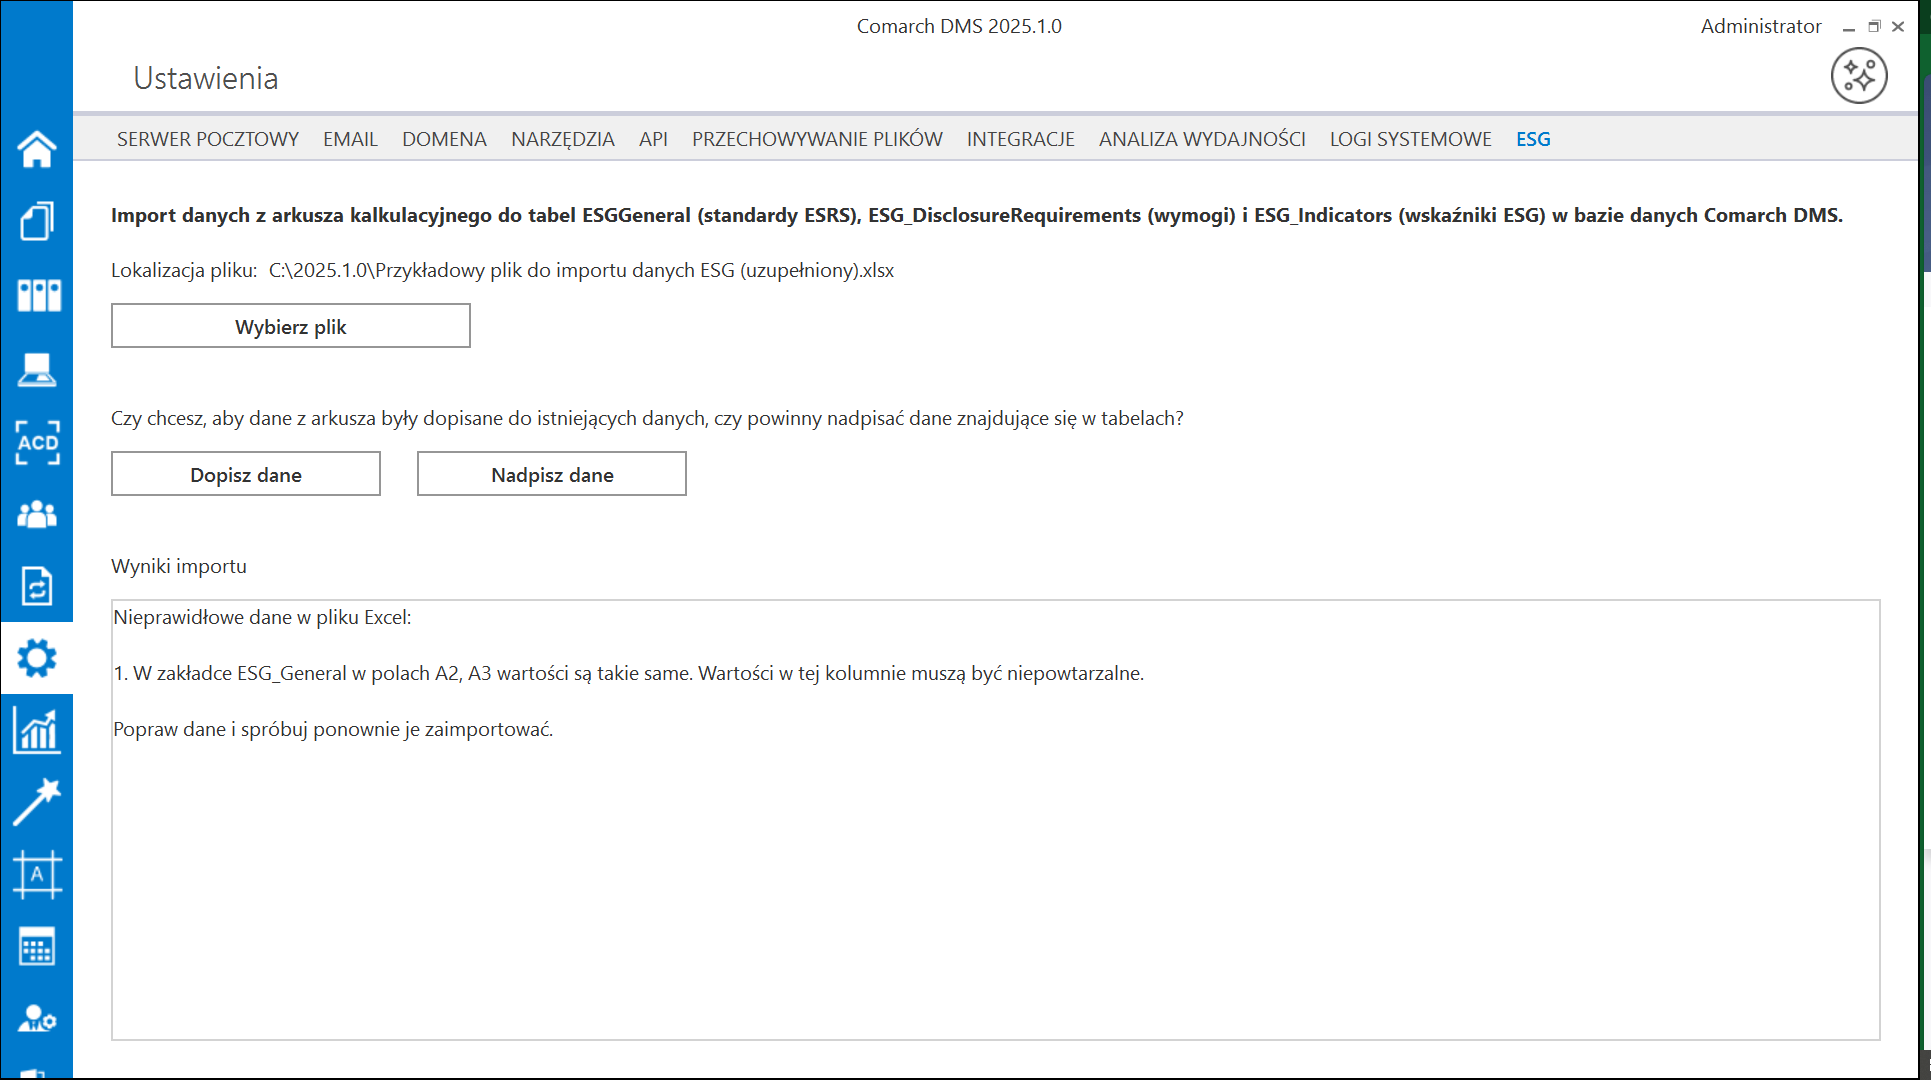Open the documents icon in sidebar
The height and width of the screenshot is (1080, 1931).
pyautogui.click(x=37, y=221)
